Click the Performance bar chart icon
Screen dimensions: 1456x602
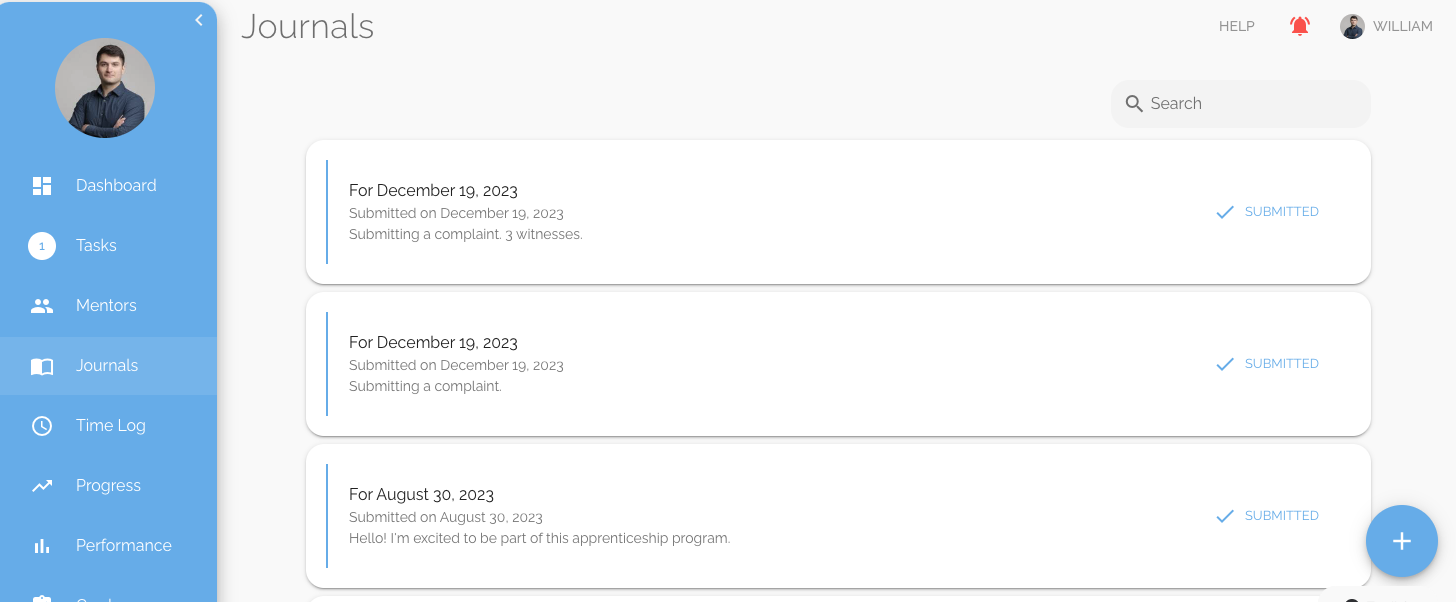[42, 546]
